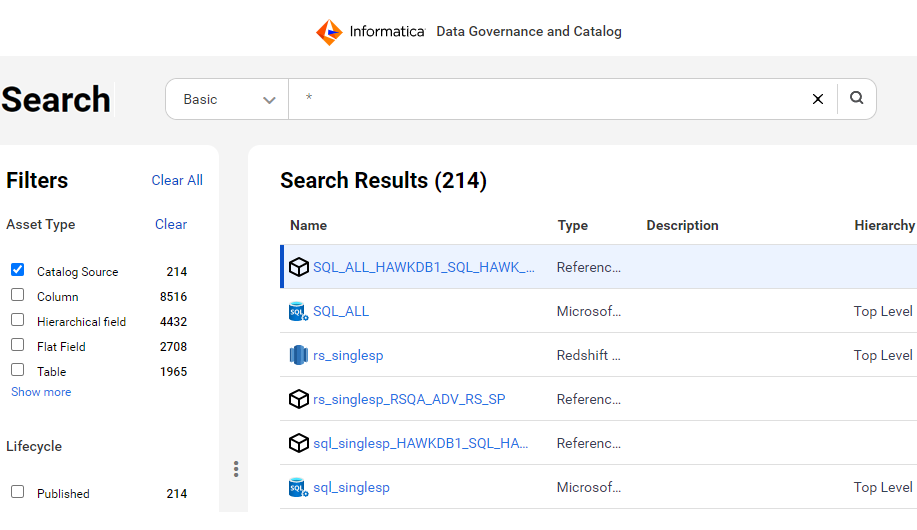Open rs_singlesp_RSQA_ADV_RS_SP result link
Viewport: 917px width, 530px height.
pos(409,400)
